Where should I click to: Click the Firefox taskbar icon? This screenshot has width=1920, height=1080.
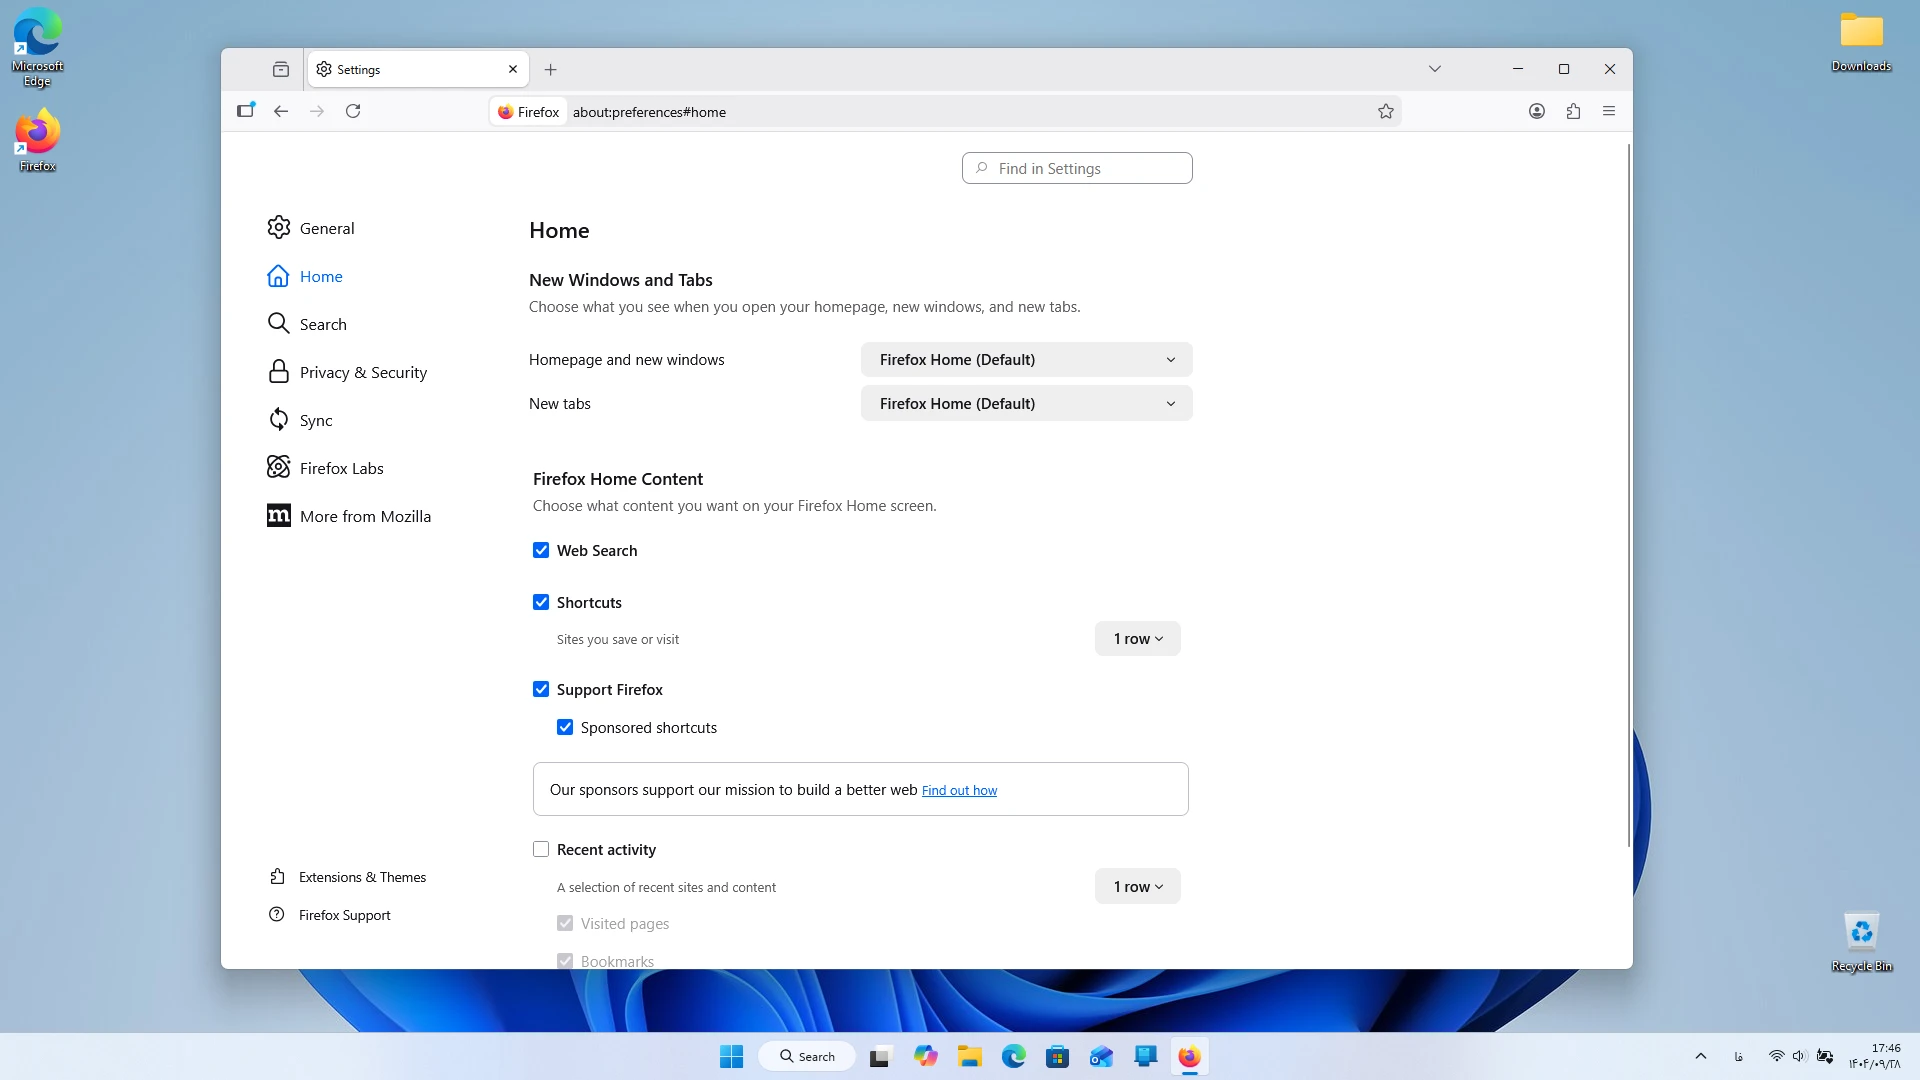point(1189,1056)
